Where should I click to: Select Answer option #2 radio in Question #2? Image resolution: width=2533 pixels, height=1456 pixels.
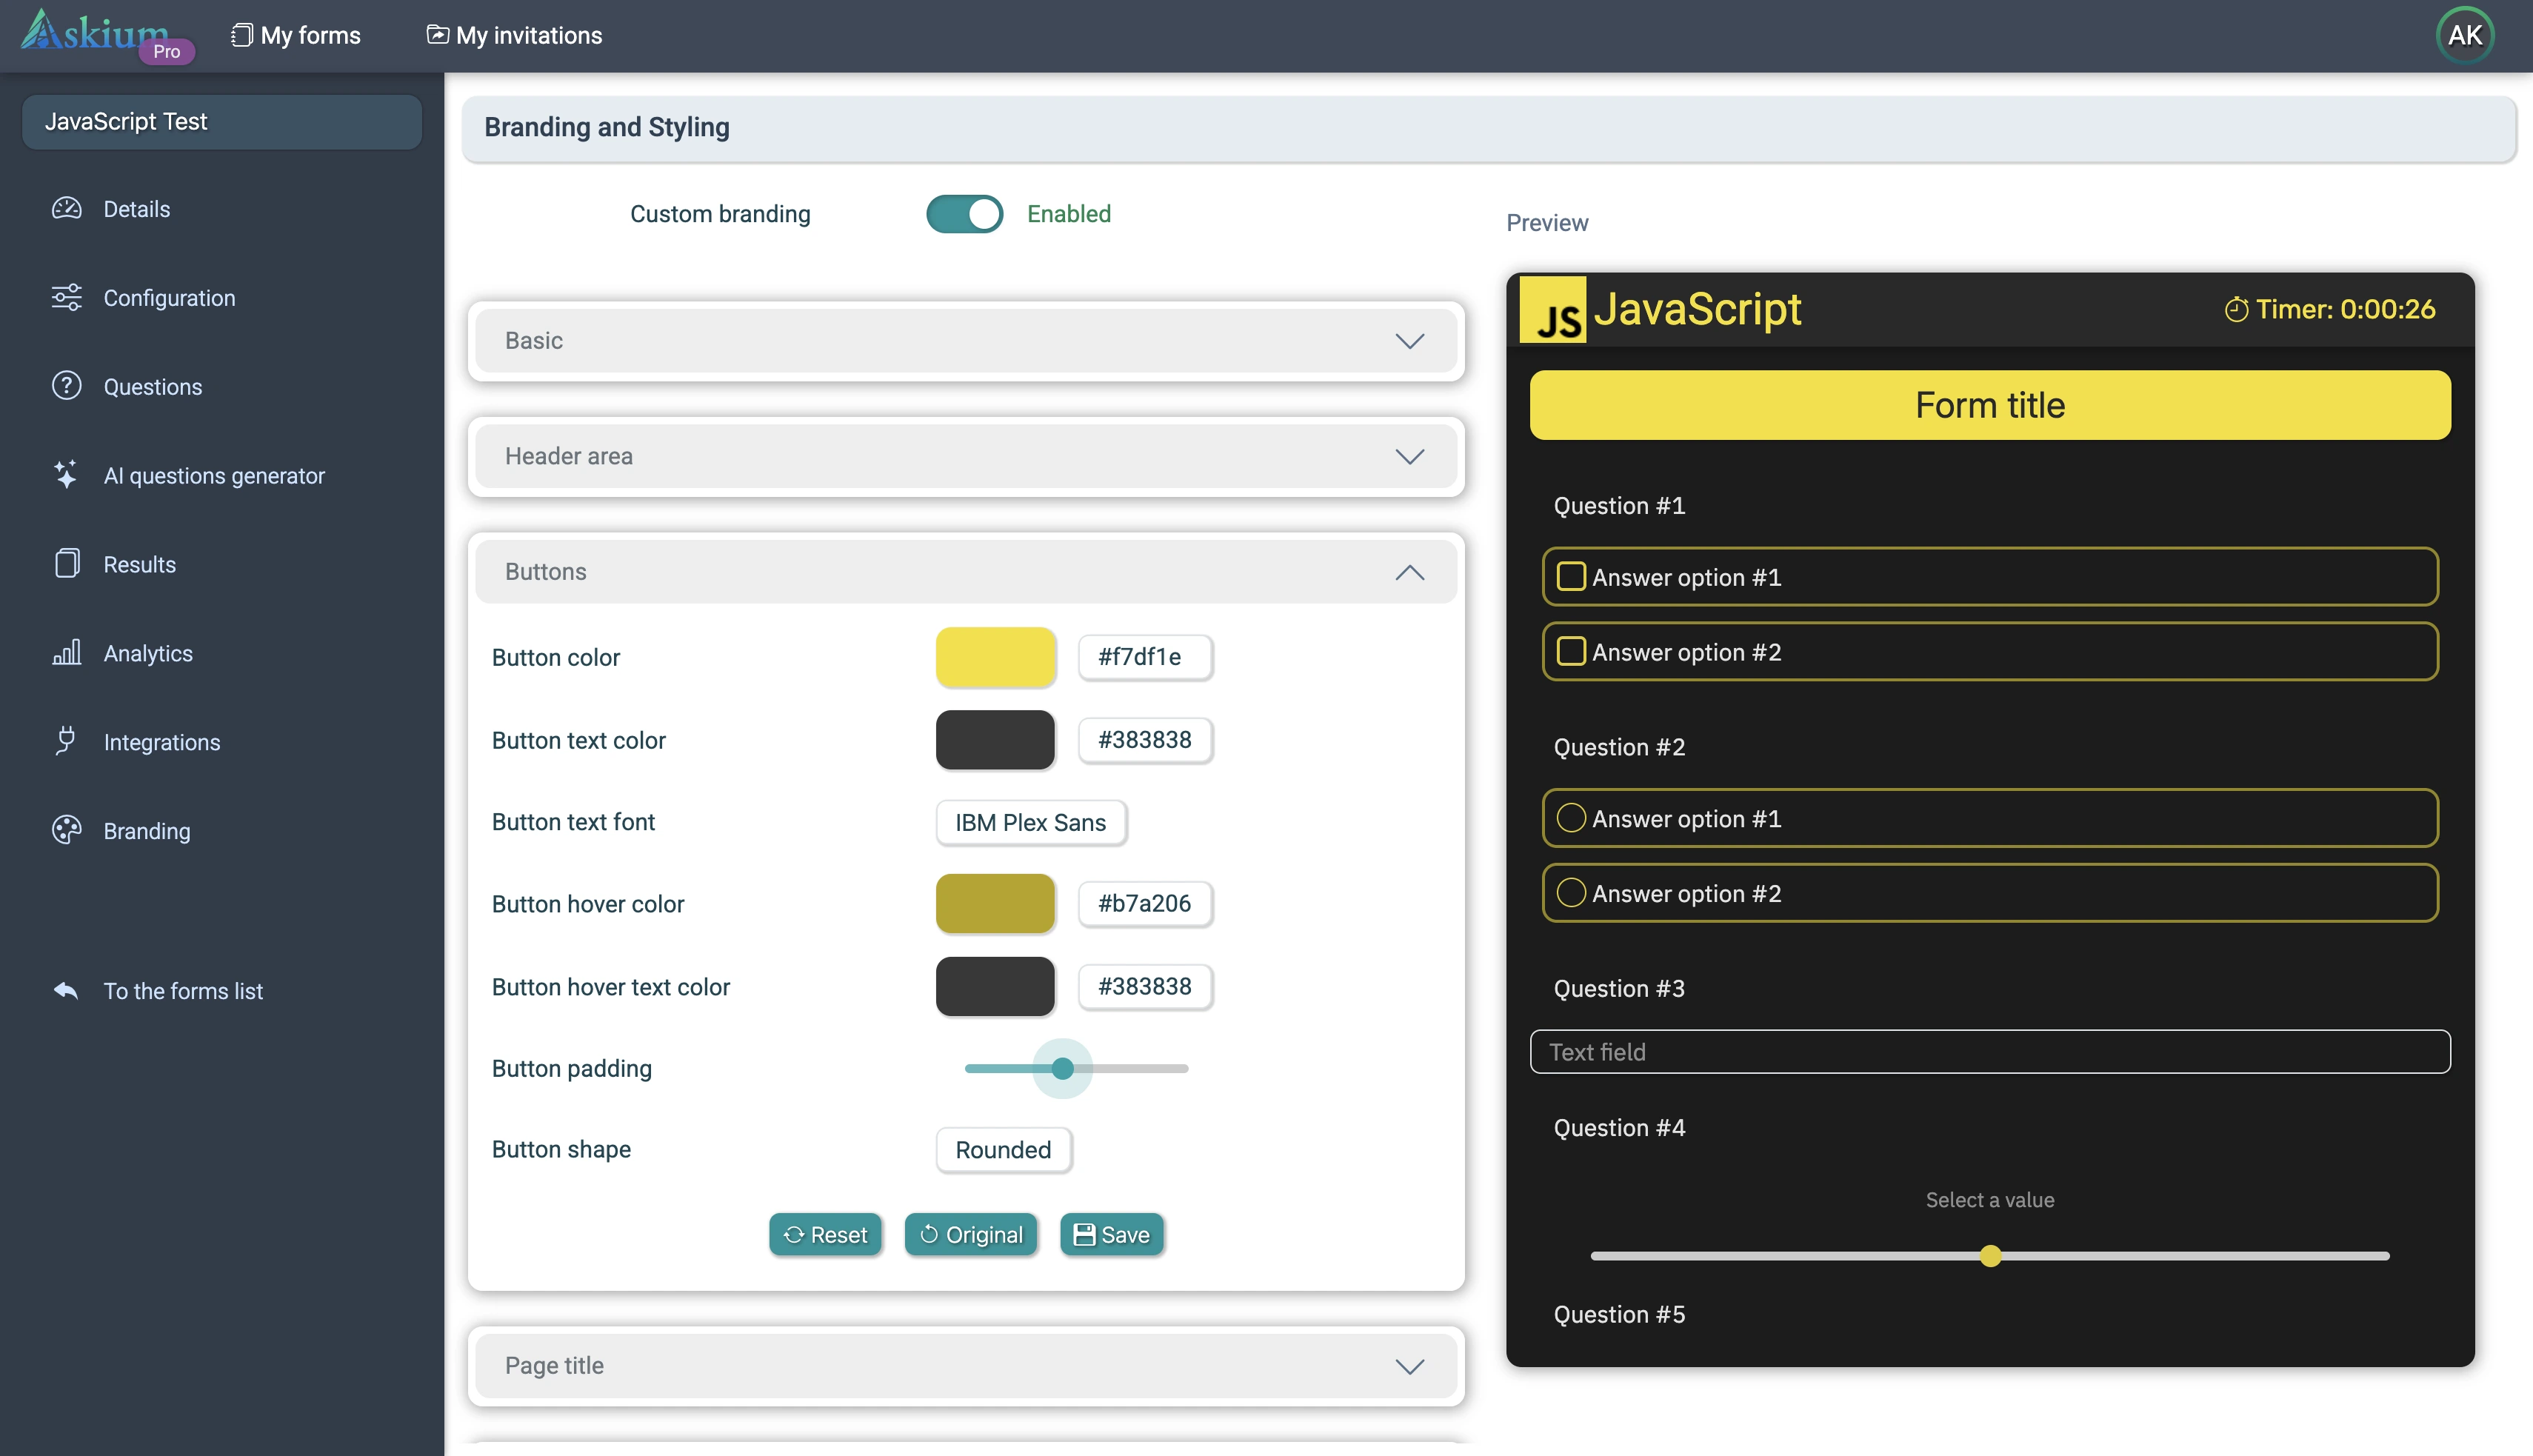(x=1570, y=893)
